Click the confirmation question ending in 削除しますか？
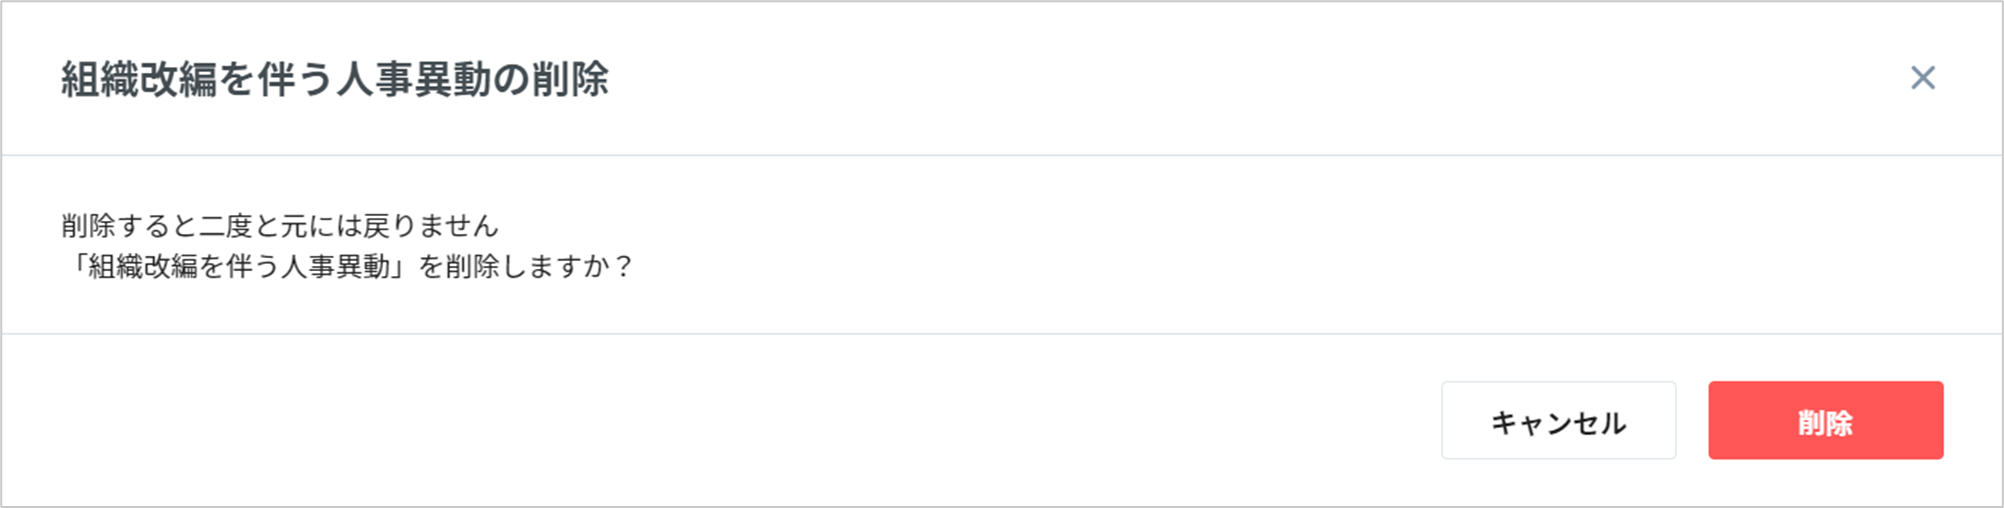Screen dimensions: 2004x508 point(347,267)
